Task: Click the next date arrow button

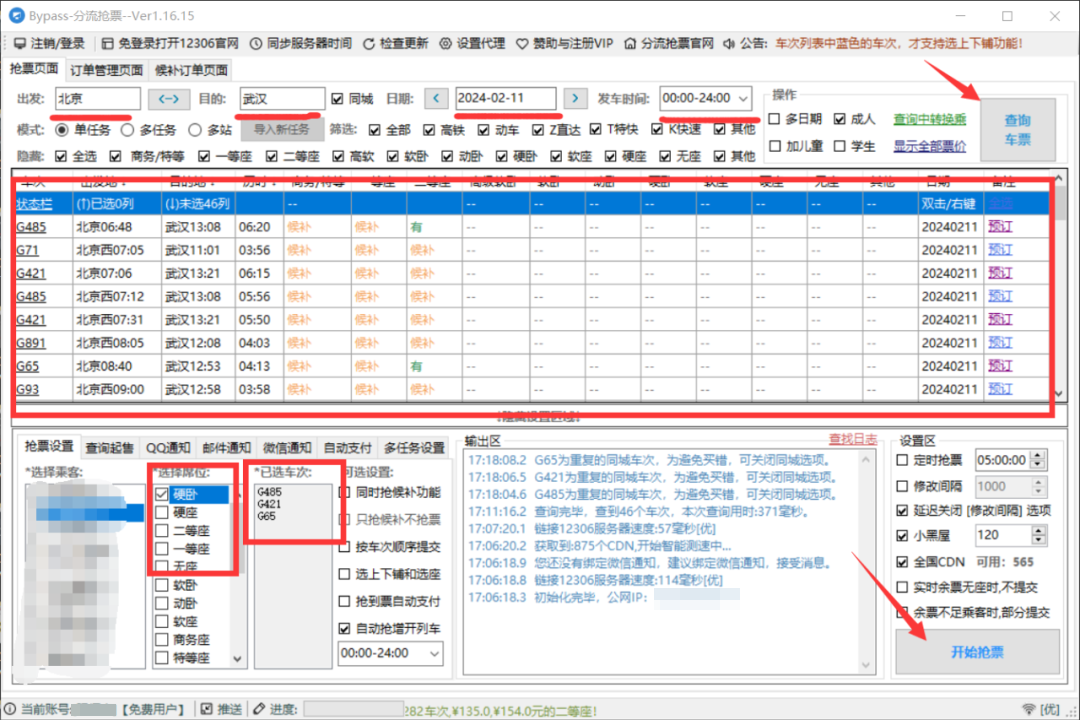Action: click(575, 99)
